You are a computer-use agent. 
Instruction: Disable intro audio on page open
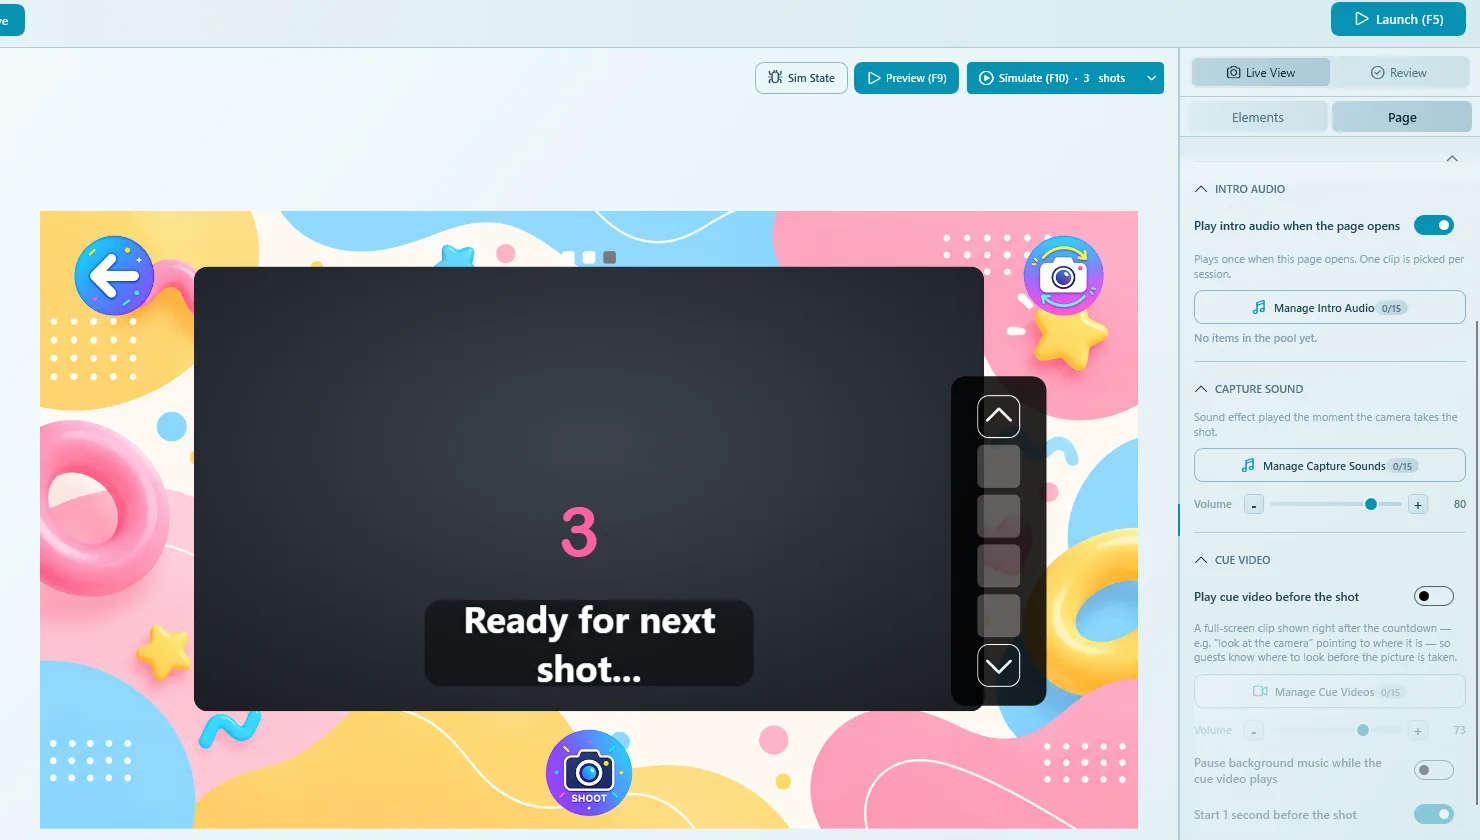click(1434, 225)
